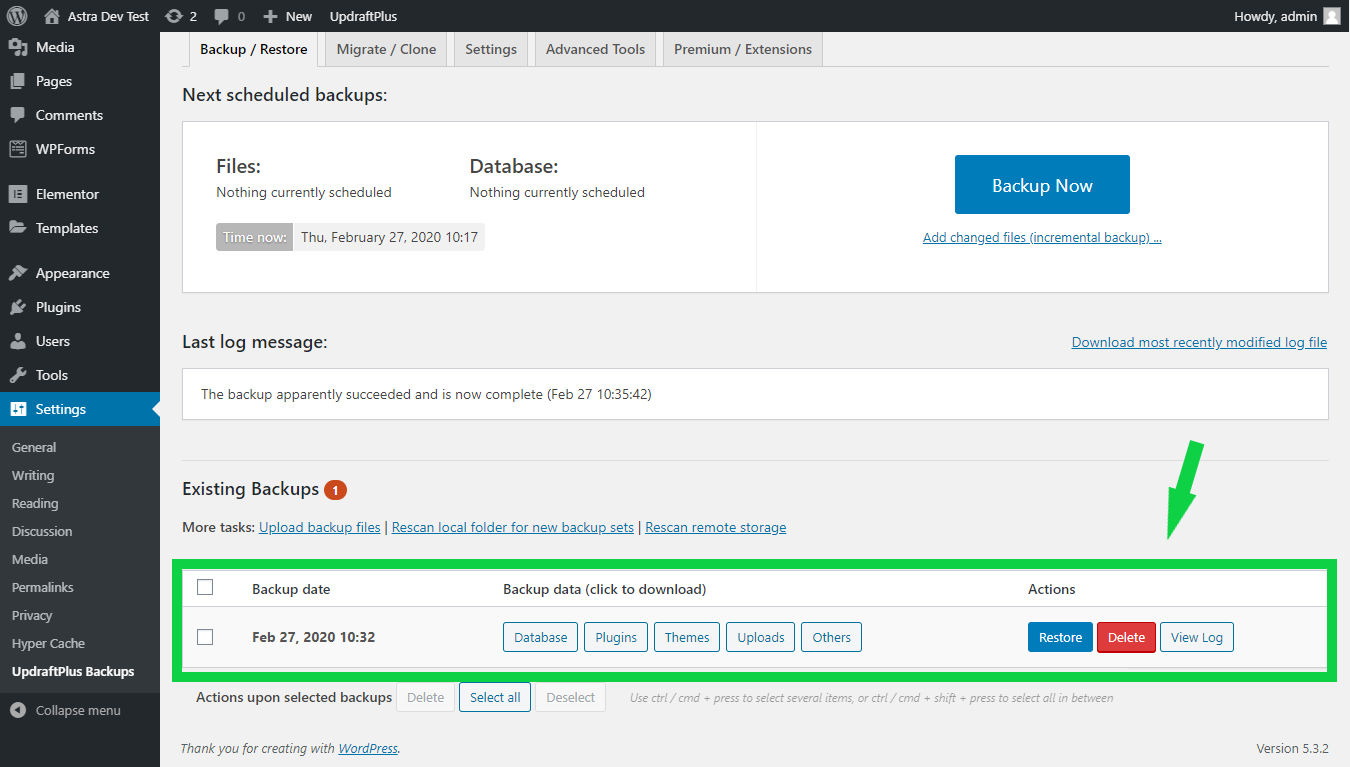Viewport: 1350px width, 767px height.
Task: Click the updates refresh icon
Action: tap(174, 16)
